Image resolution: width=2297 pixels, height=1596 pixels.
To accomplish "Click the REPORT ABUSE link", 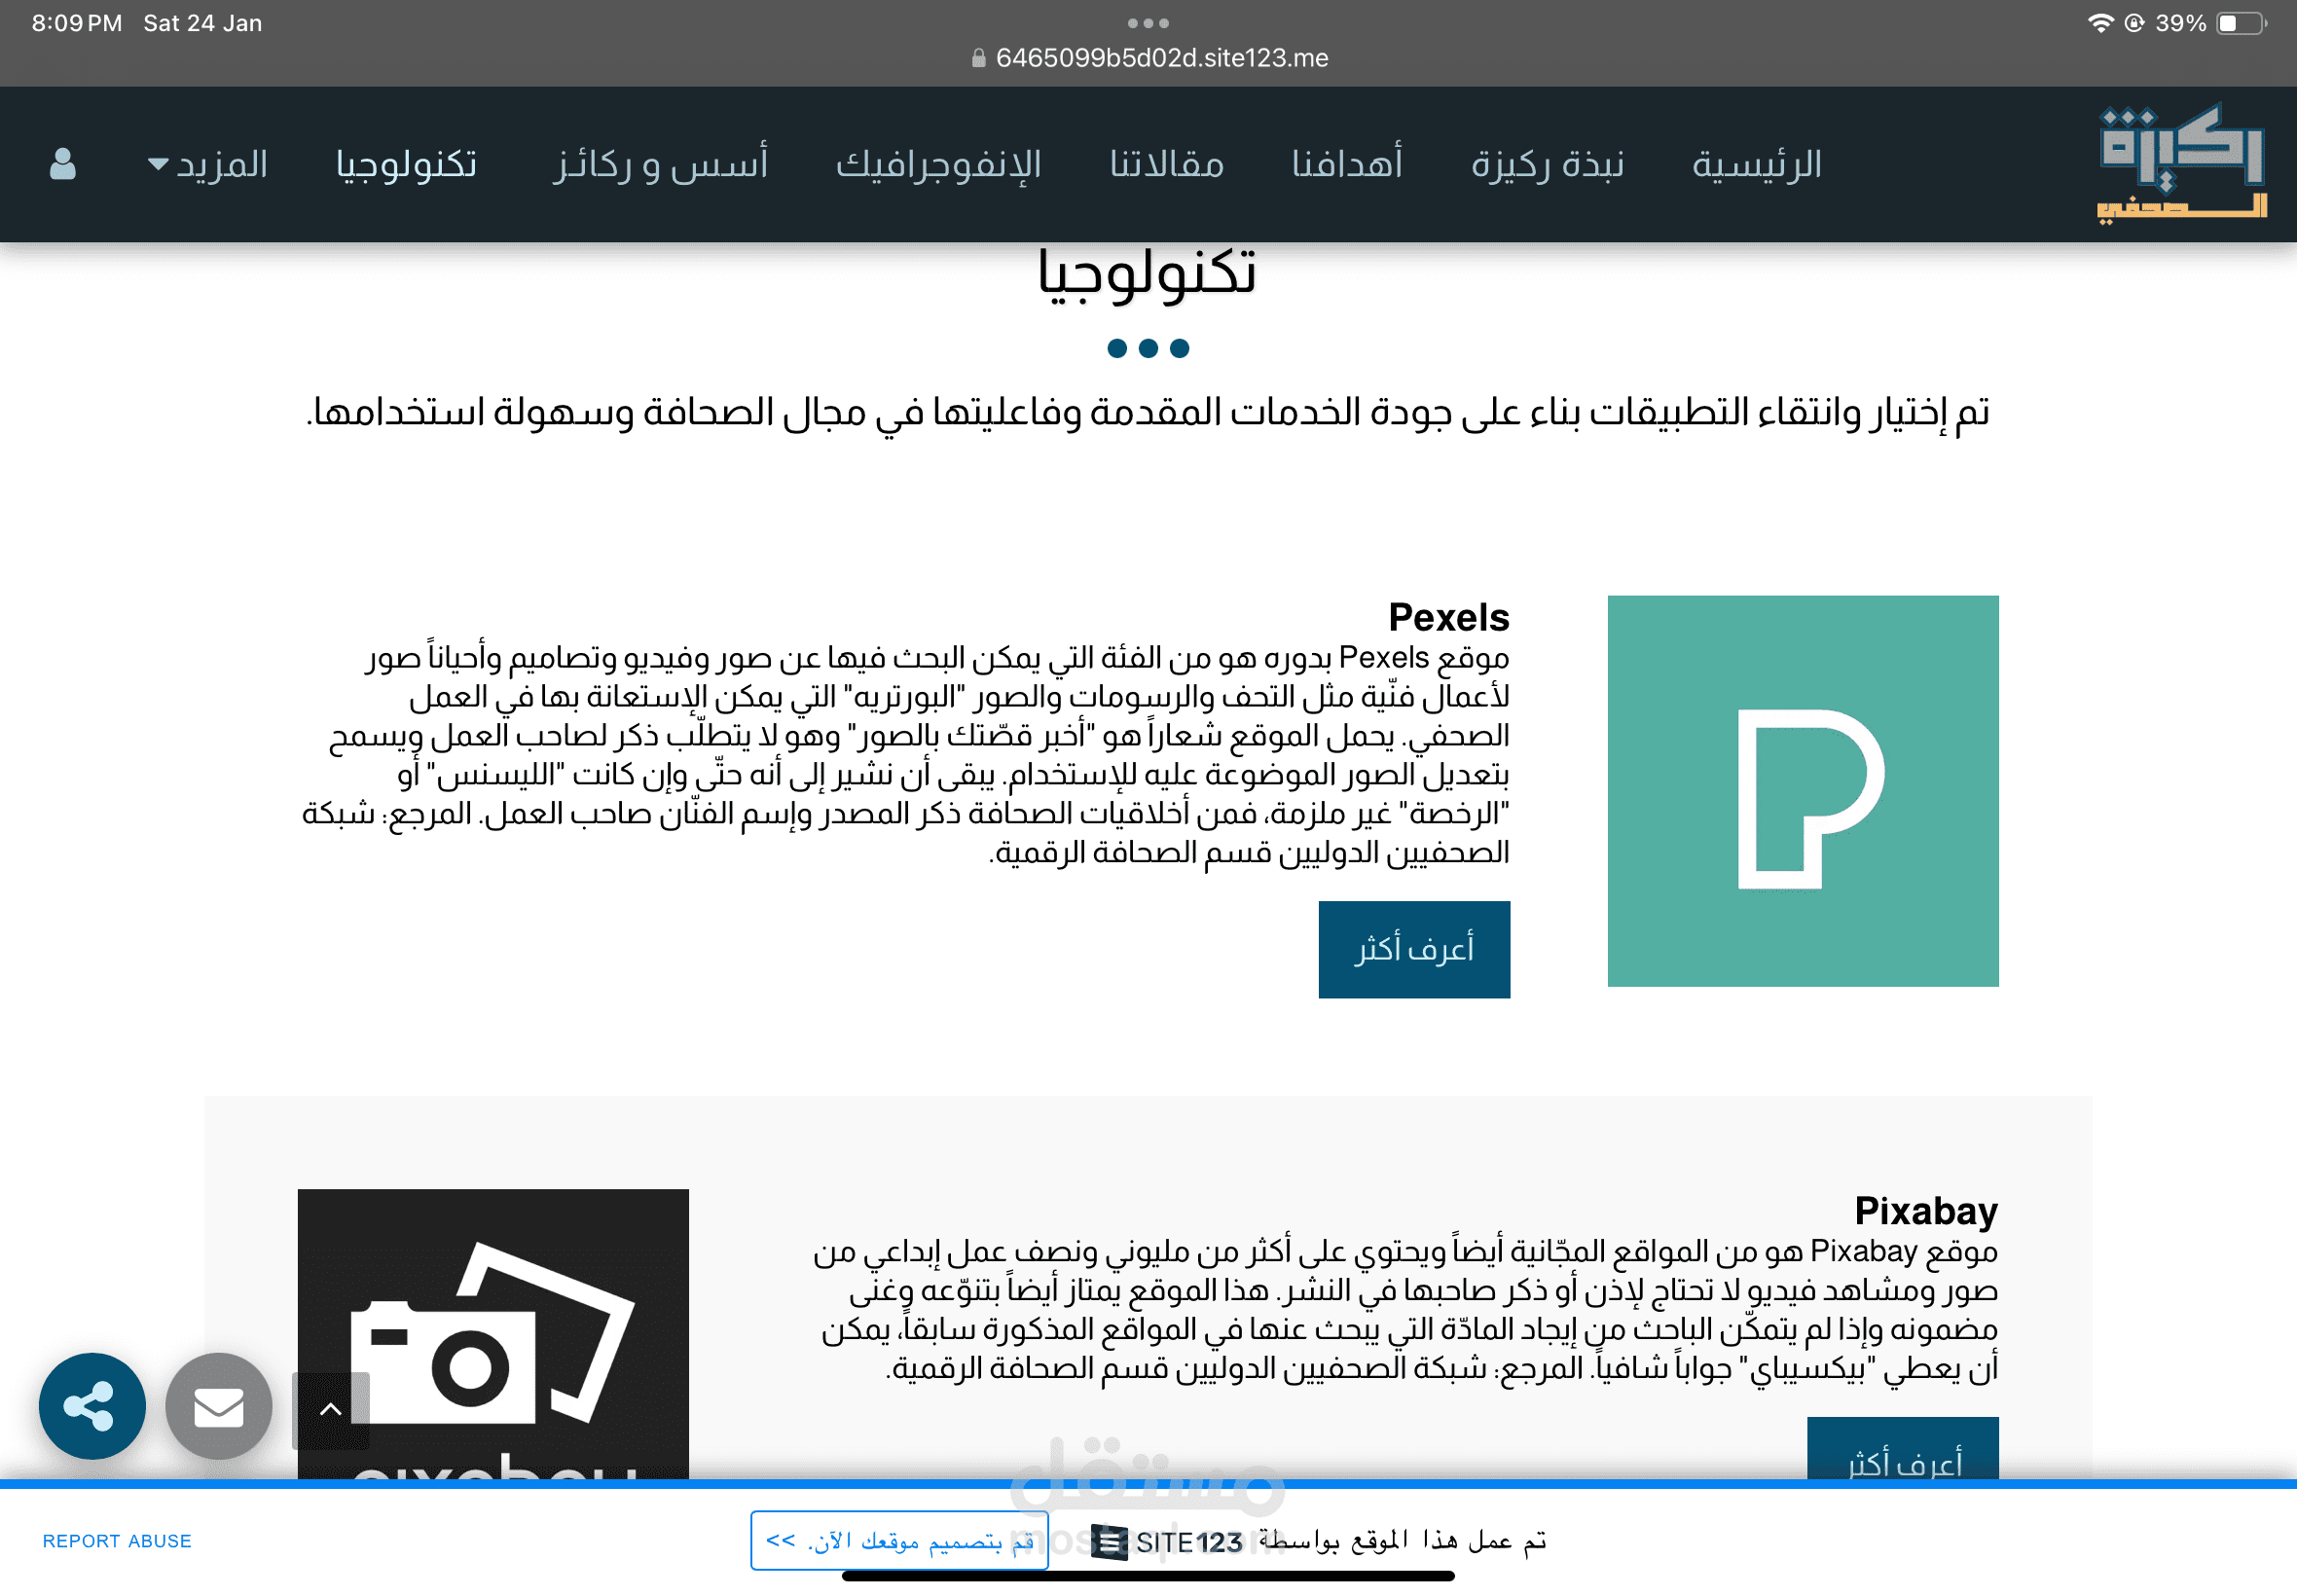I will [117, 1541].
